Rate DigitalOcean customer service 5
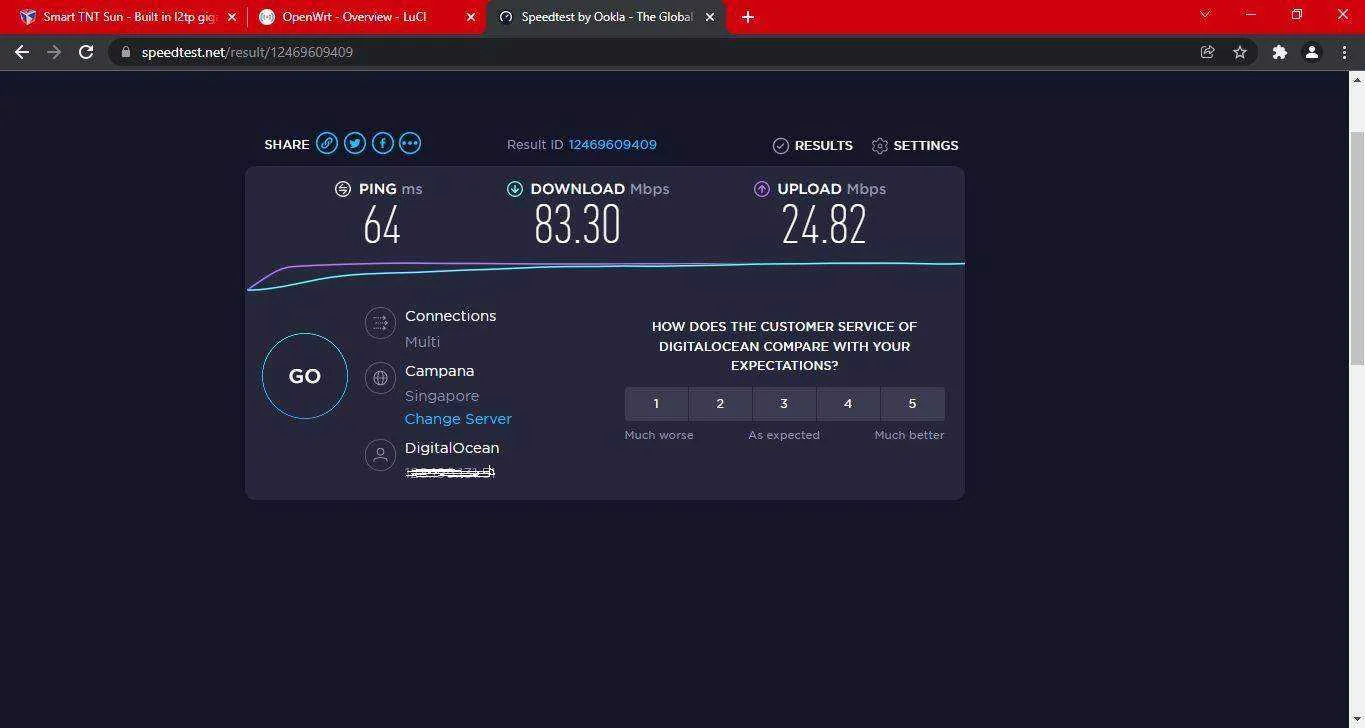The height and width of the screenshot is (728, 1365). coord(912,404)
